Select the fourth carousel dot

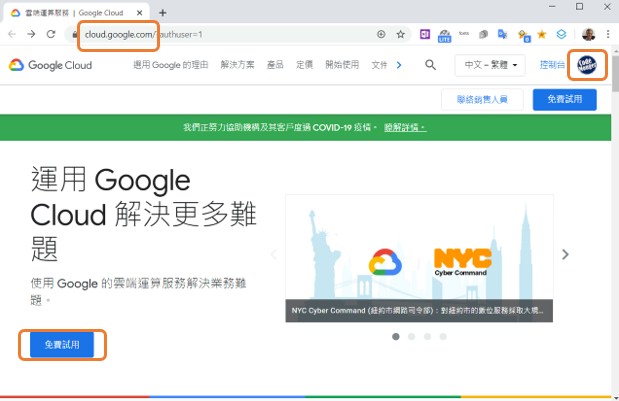[443, 336]
